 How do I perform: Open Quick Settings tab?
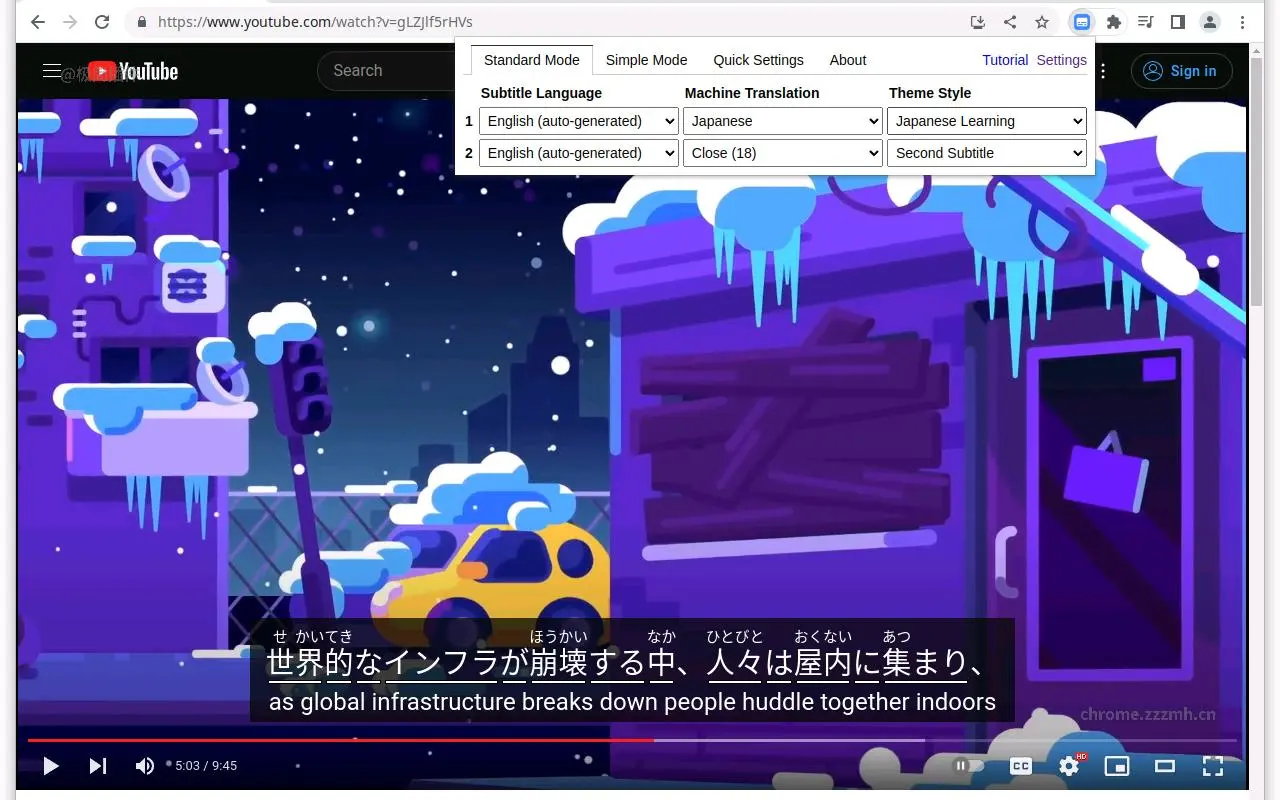tap(758, 60)
